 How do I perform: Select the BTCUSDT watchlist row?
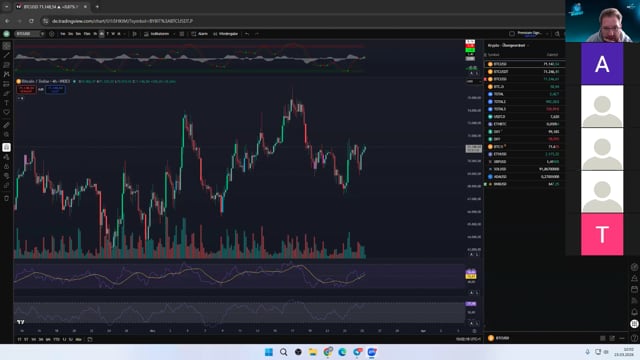(524, 71)
